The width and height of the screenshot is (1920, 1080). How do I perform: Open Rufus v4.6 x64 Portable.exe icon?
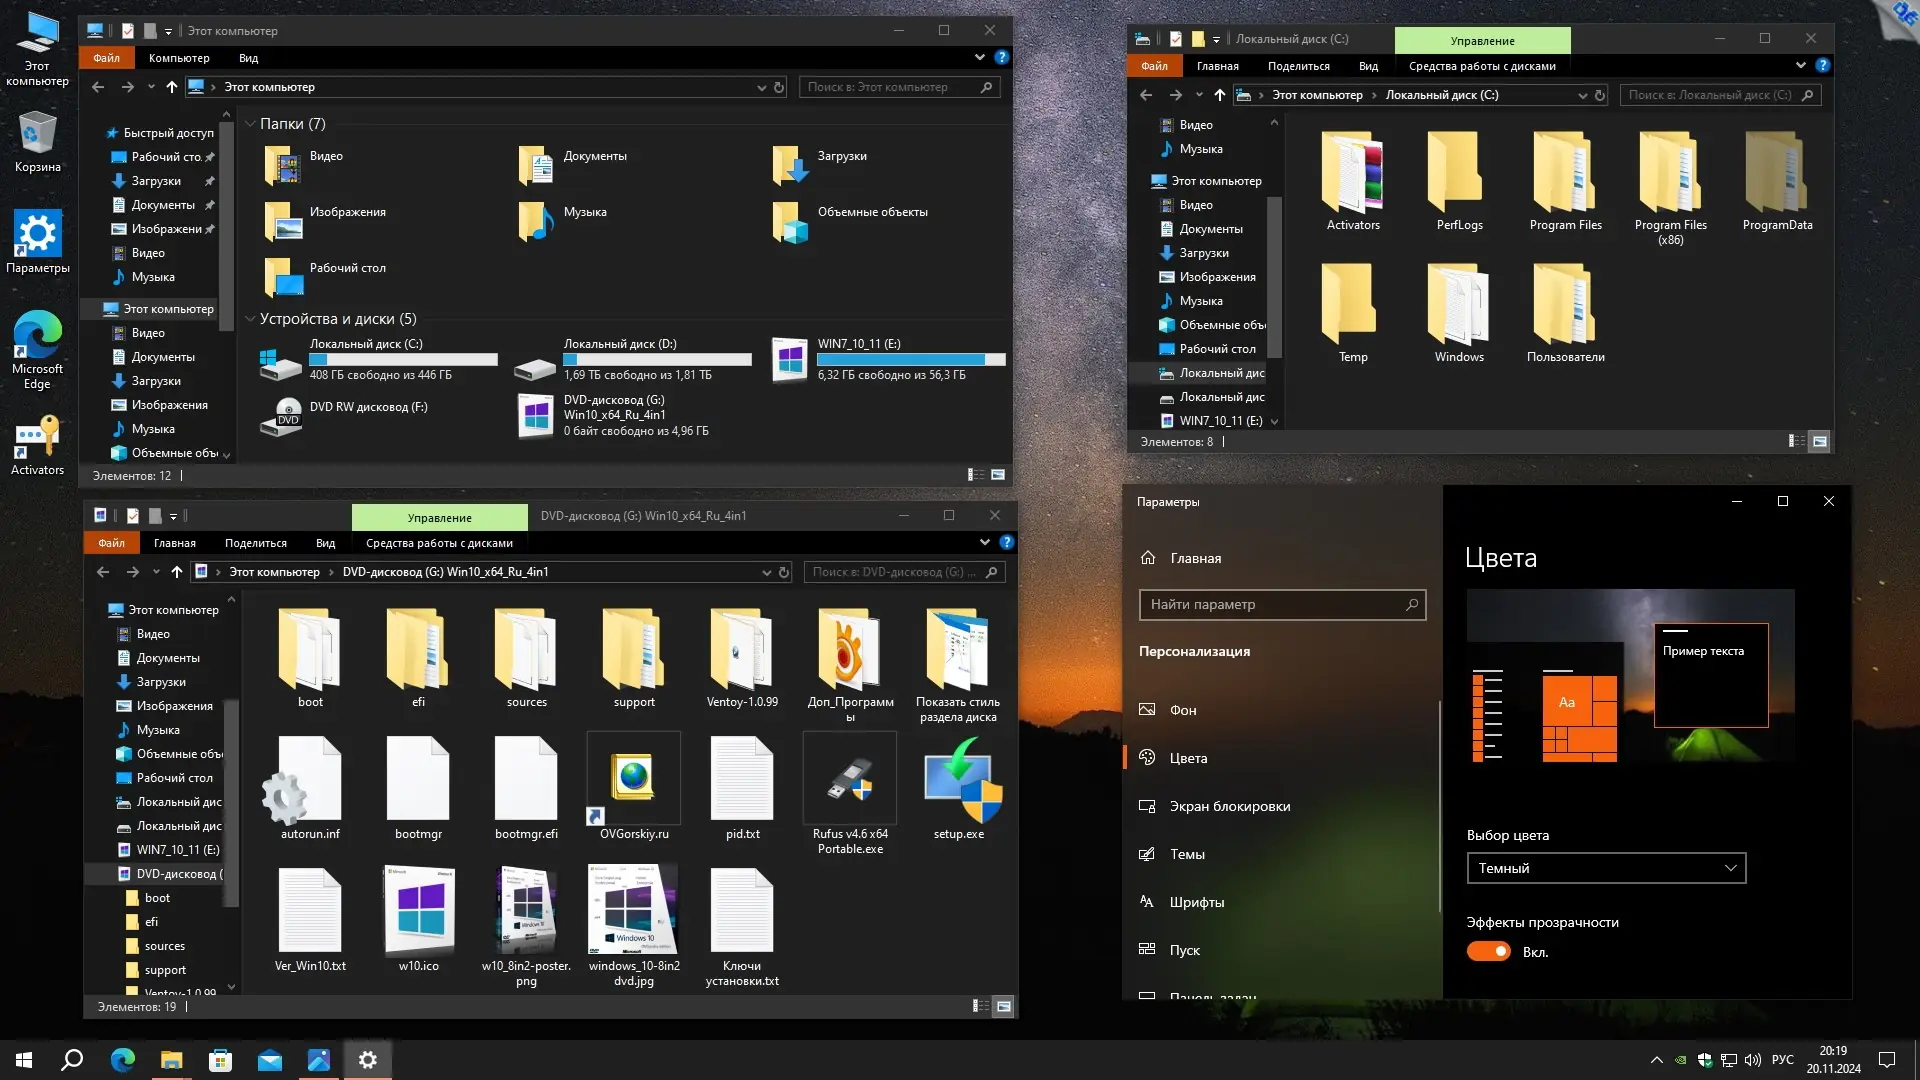tap(850, 782)
